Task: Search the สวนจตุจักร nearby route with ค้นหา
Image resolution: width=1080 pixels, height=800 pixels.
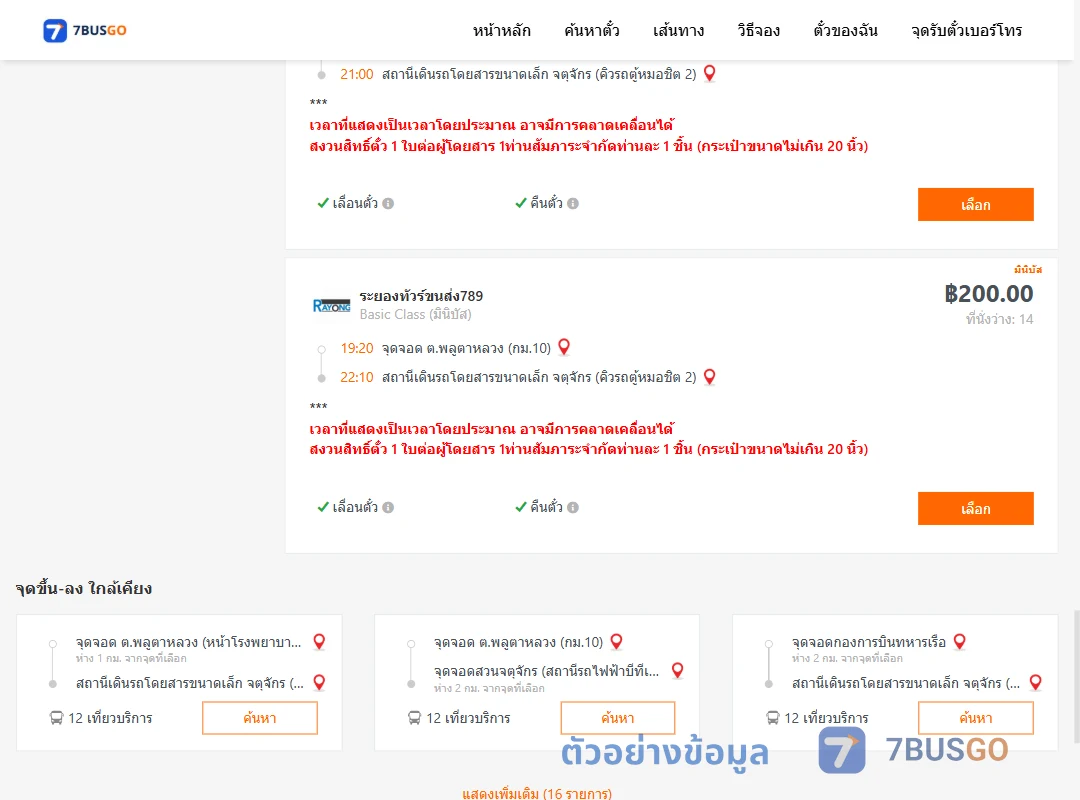Action: tap(618, 718)
